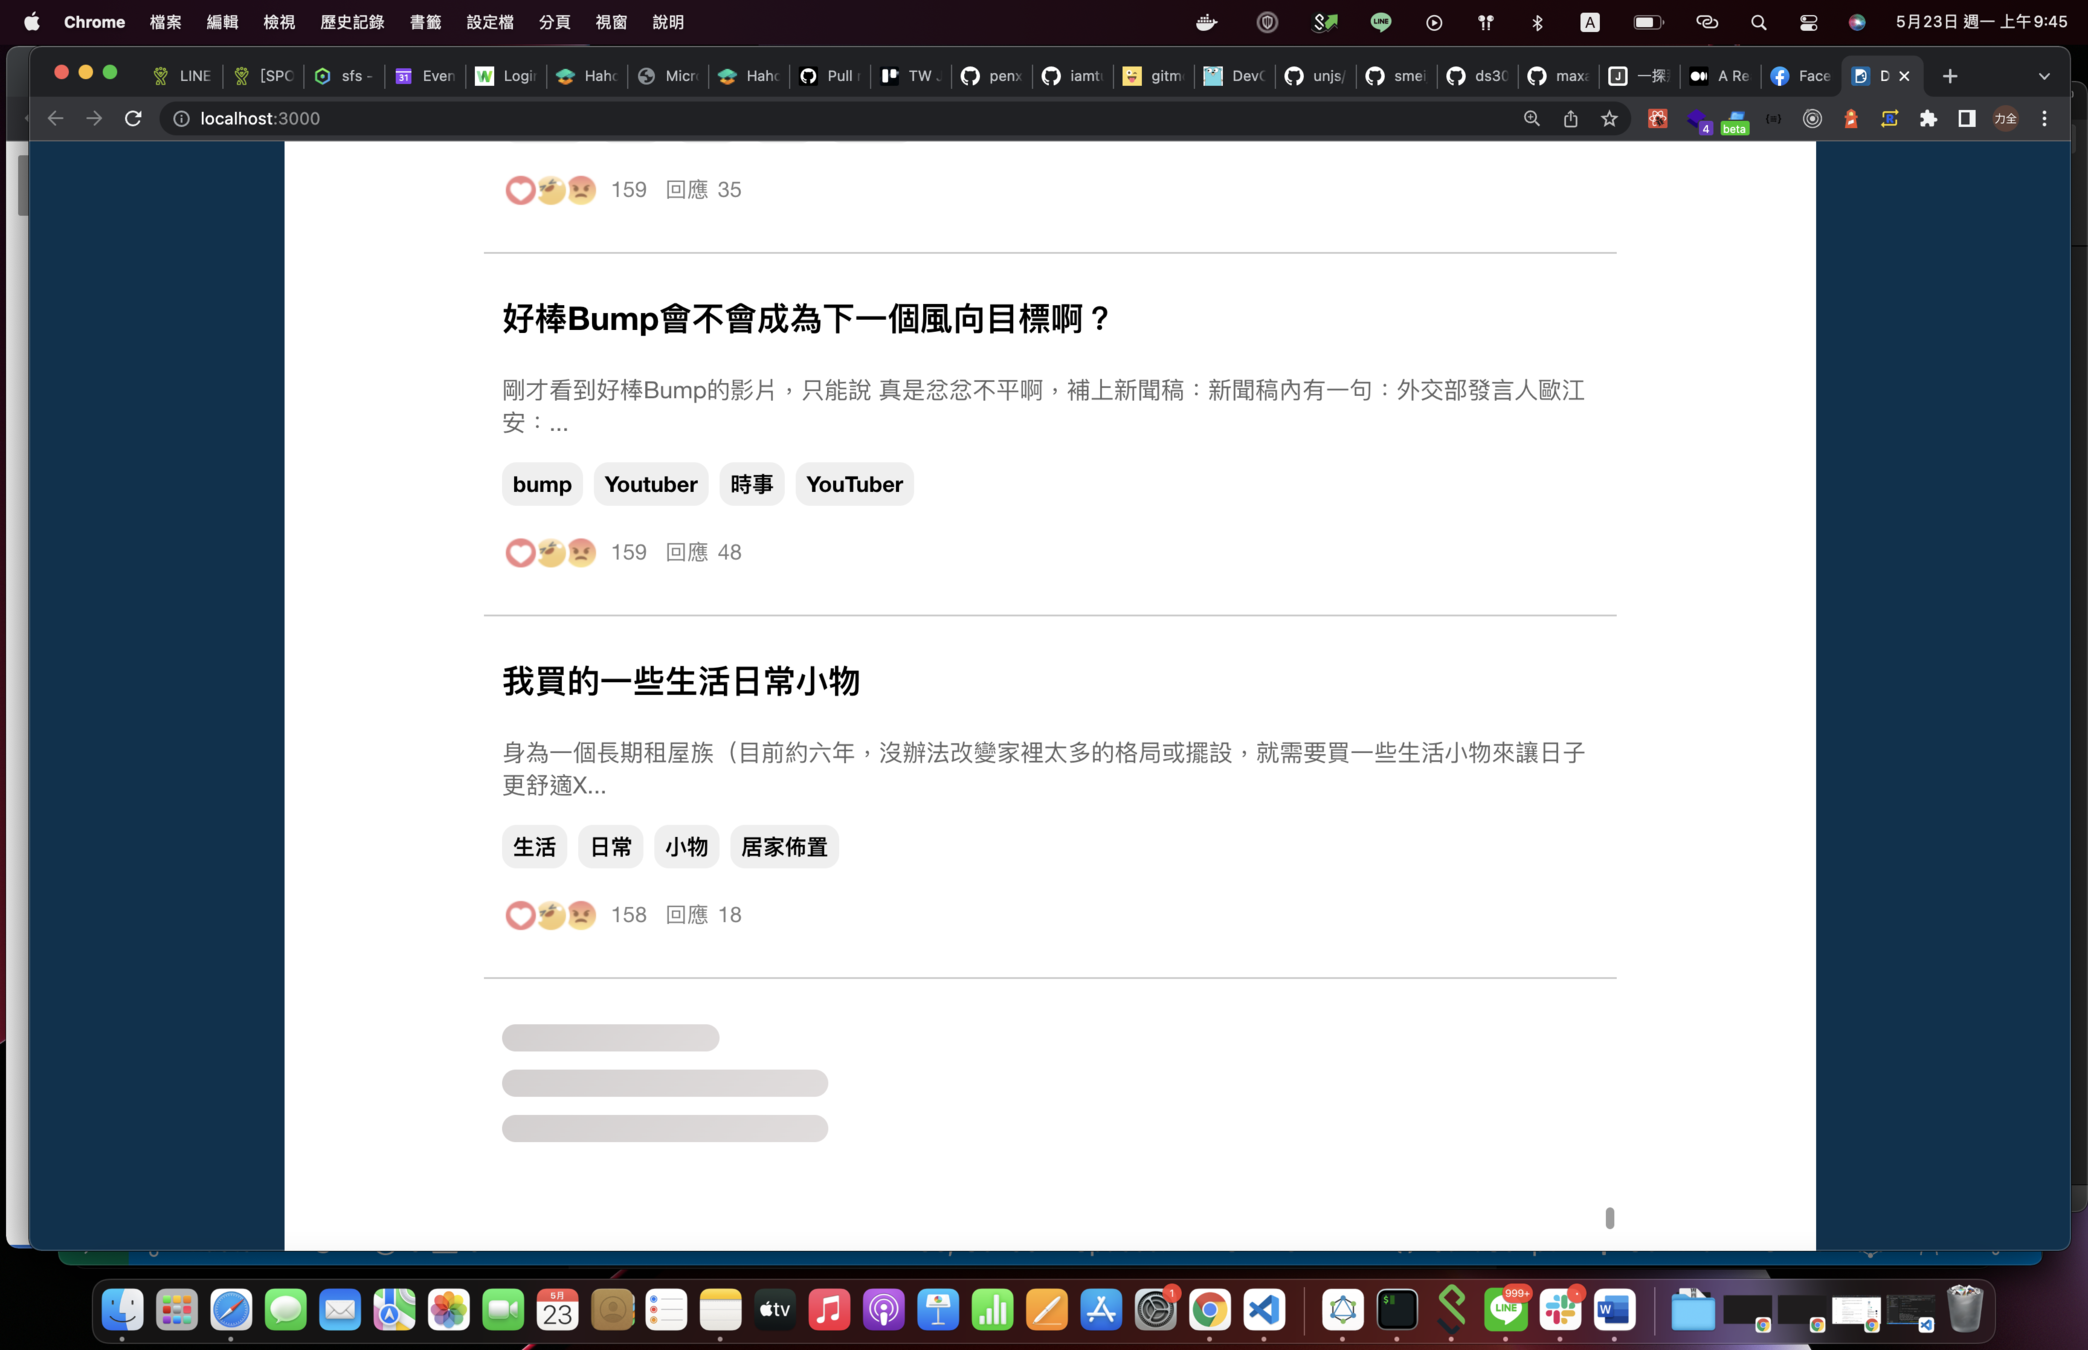Click the share page icon
Viewport: 2088px width, 1350px height.
point(1570,118)
